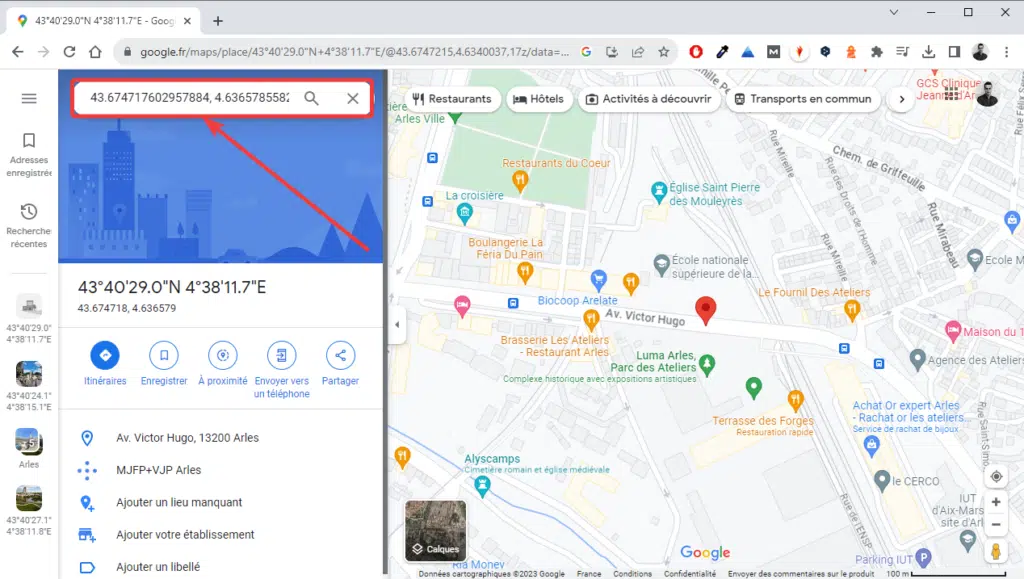Open recent searches (Recherches récentes)
The image size is (1024, 579).
click(x=29, y=226)
